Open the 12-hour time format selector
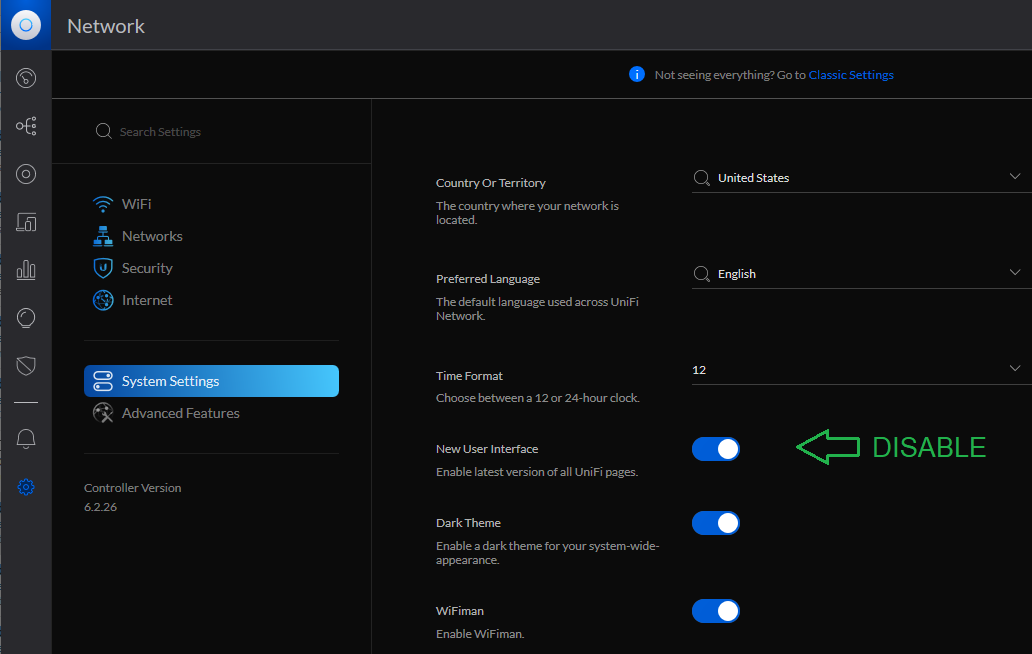 (x=862, y=370)
